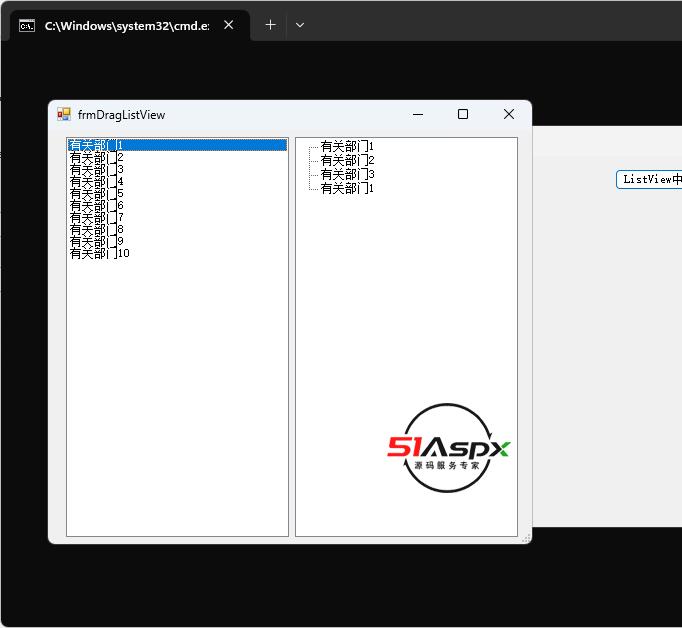Image resolution: width=682 pixels, height=628 pixels.
Task: Select last 有关部门1 node in right tree
Action: click(x=347, y=188)
